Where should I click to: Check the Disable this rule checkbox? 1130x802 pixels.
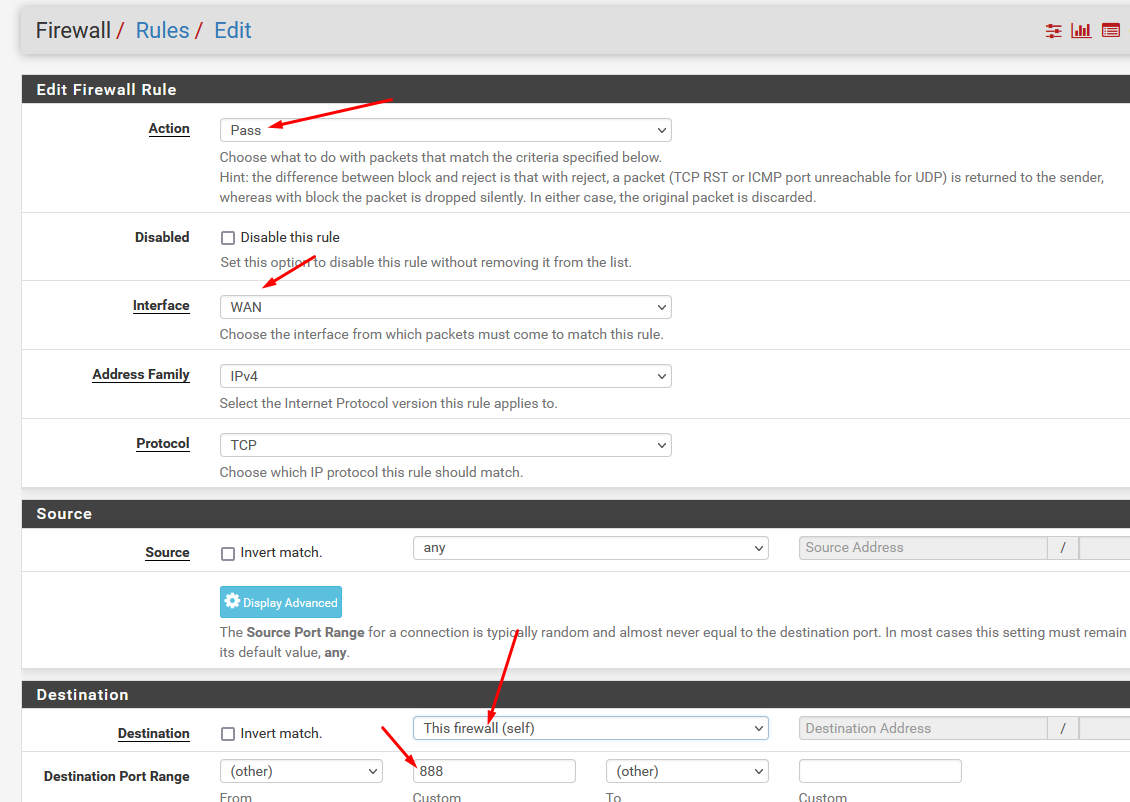coord(228,238)
